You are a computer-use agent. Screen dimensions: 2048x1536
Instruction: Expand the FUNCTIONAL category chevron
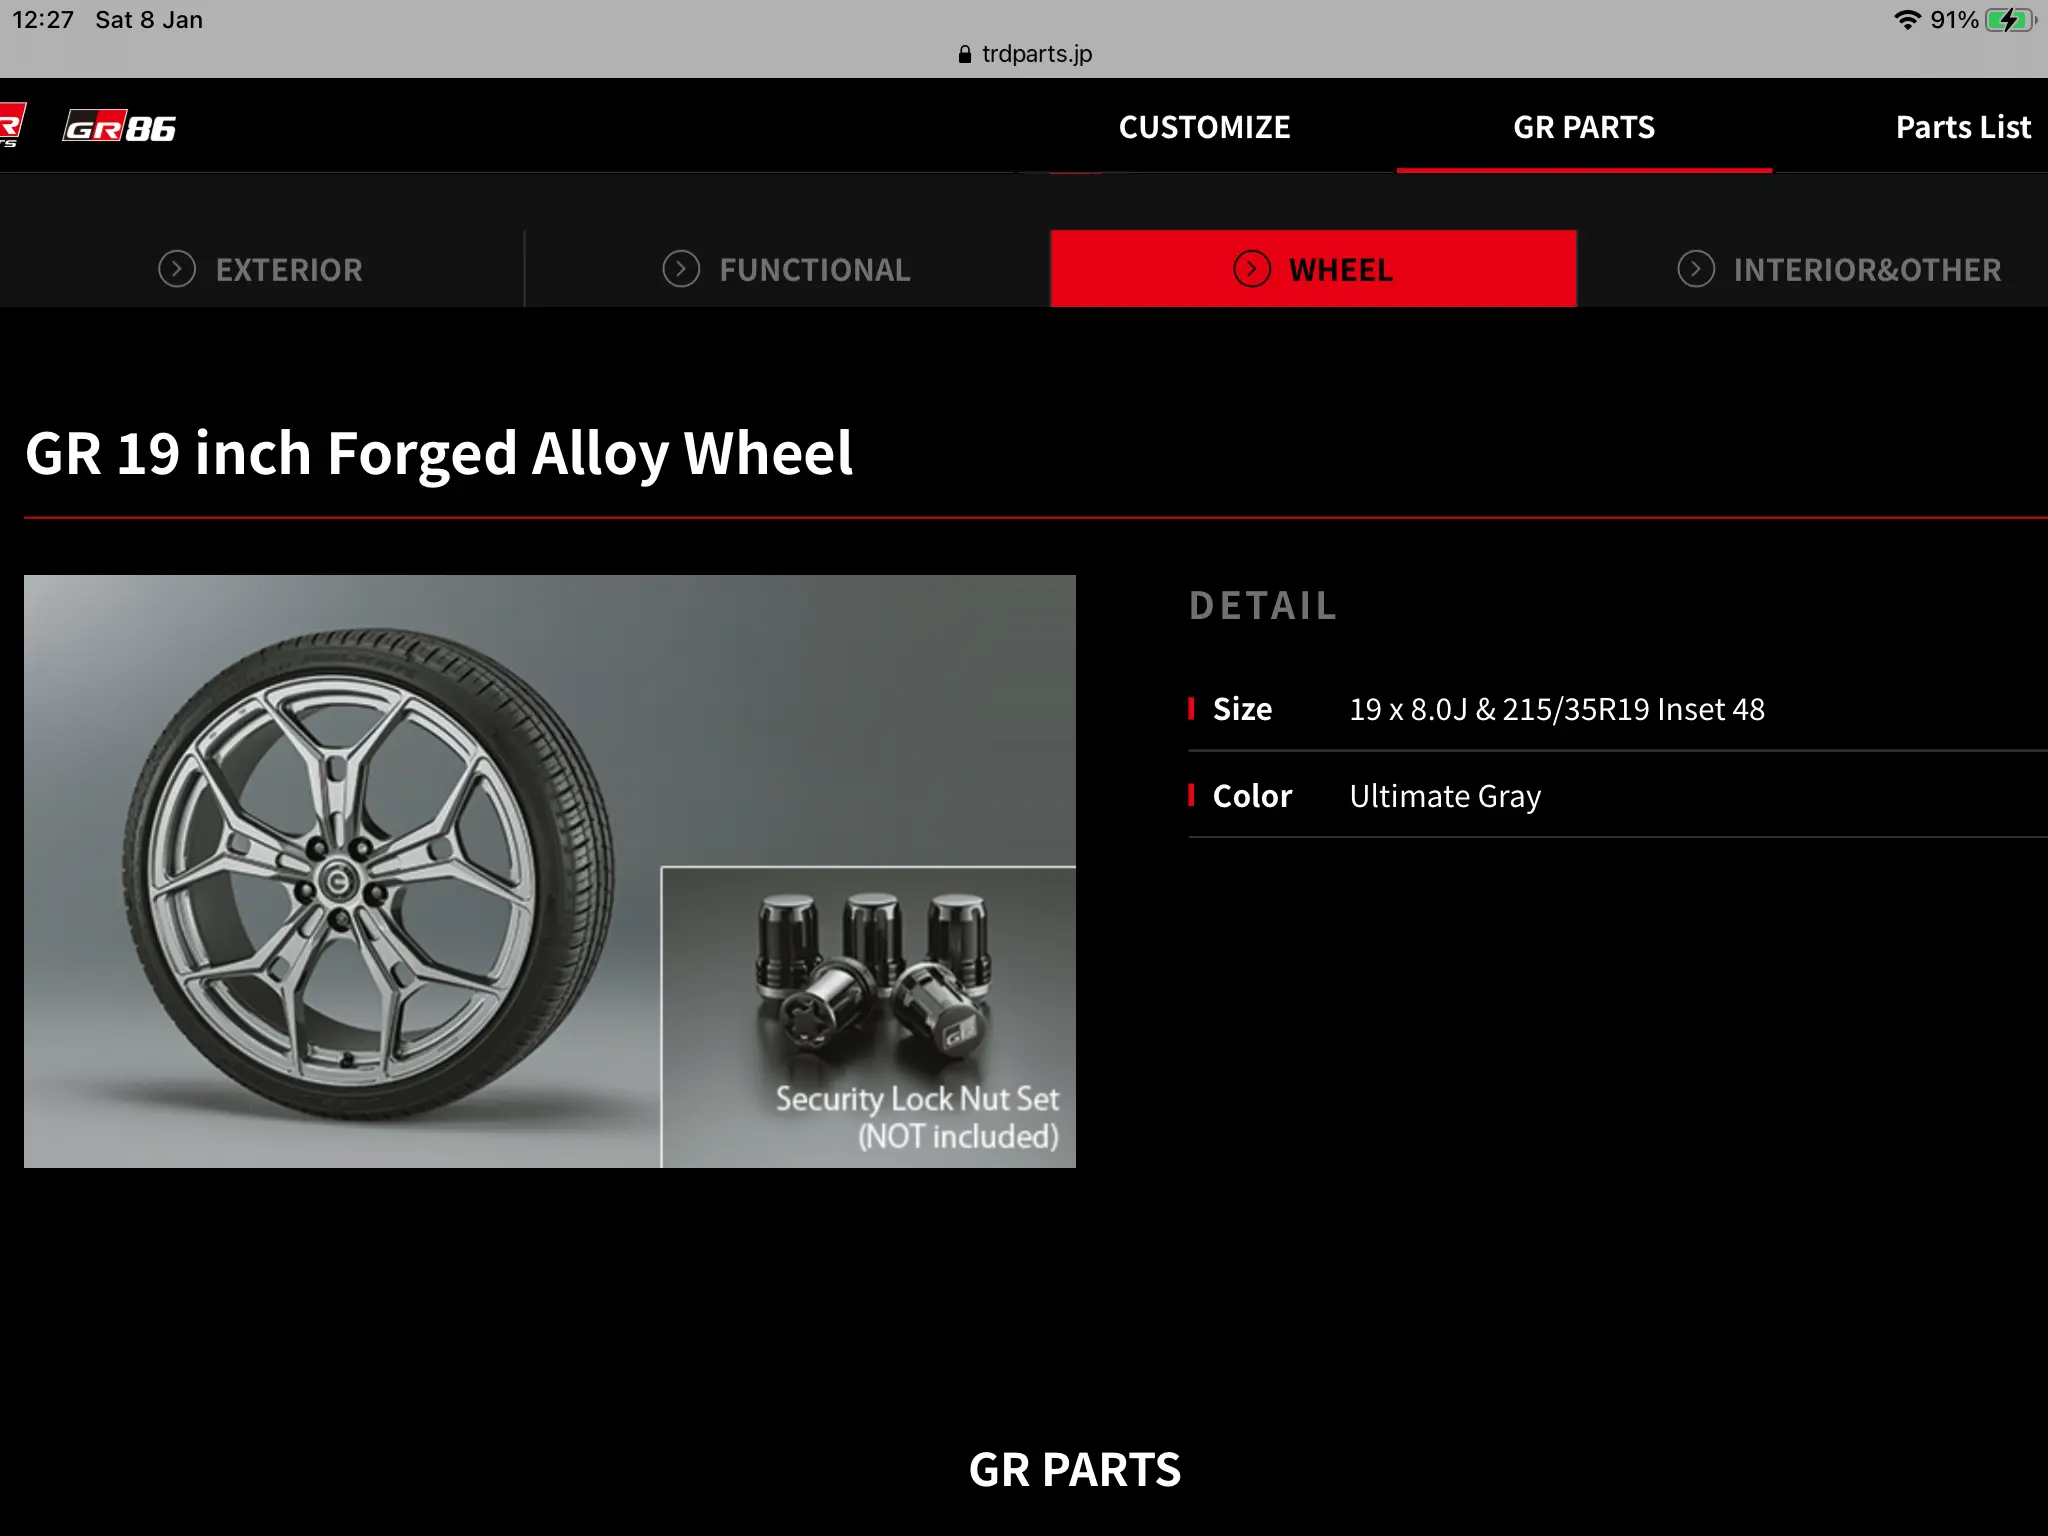point(682,268)
